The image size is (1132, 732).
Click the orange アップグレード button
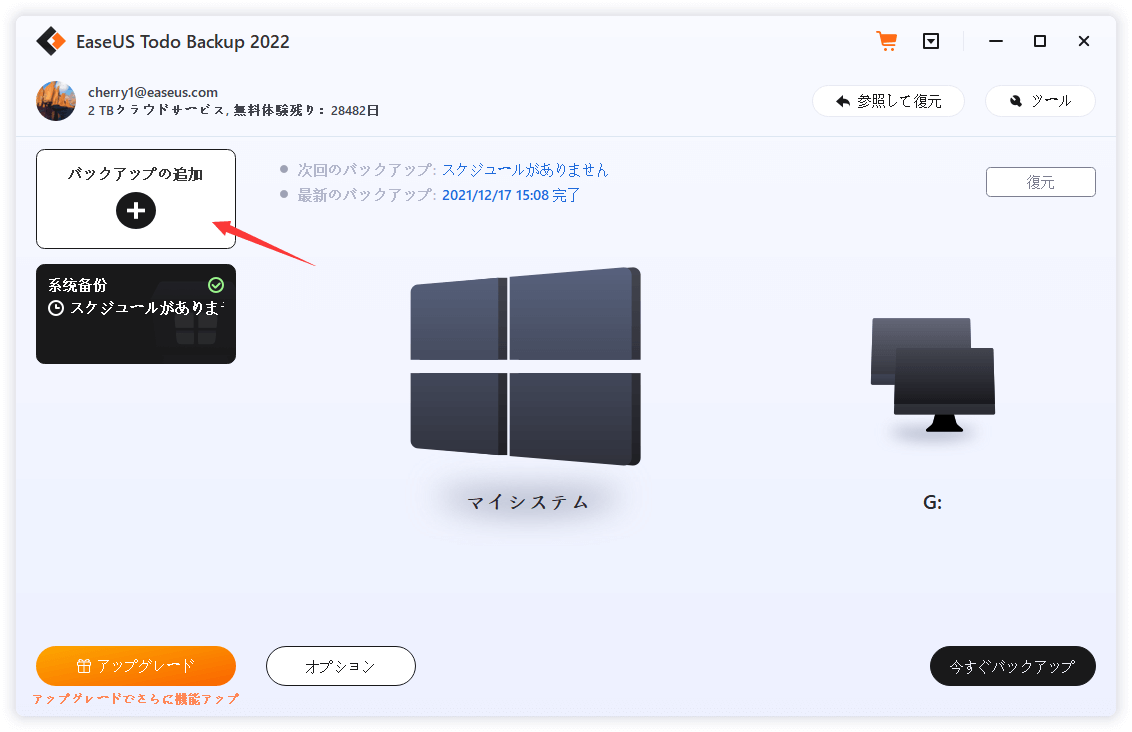click(x=136, y=666)
